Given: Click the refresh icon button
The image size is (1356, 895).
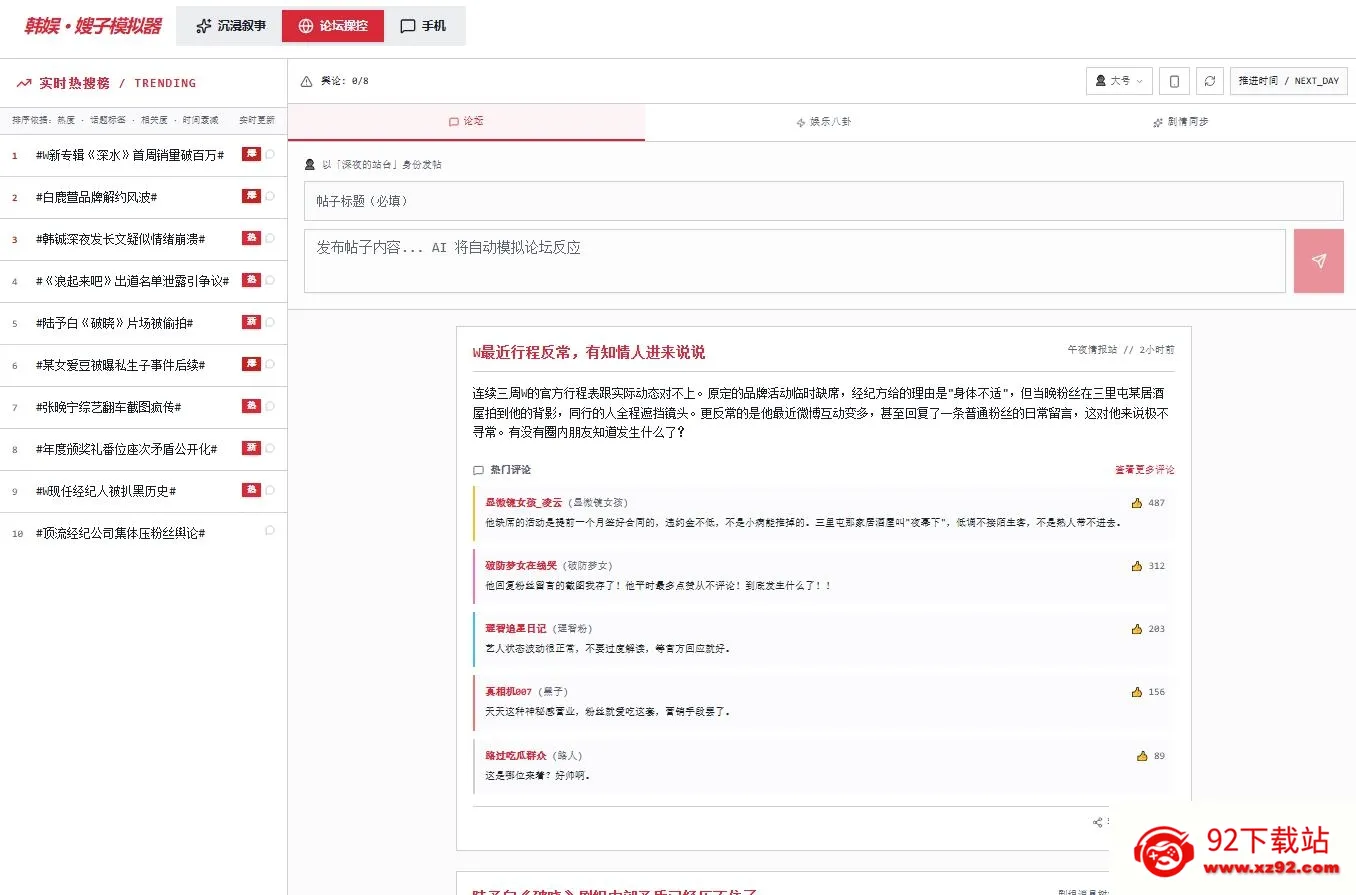Looking at the screenshot, I should (x=1210, y=81).
